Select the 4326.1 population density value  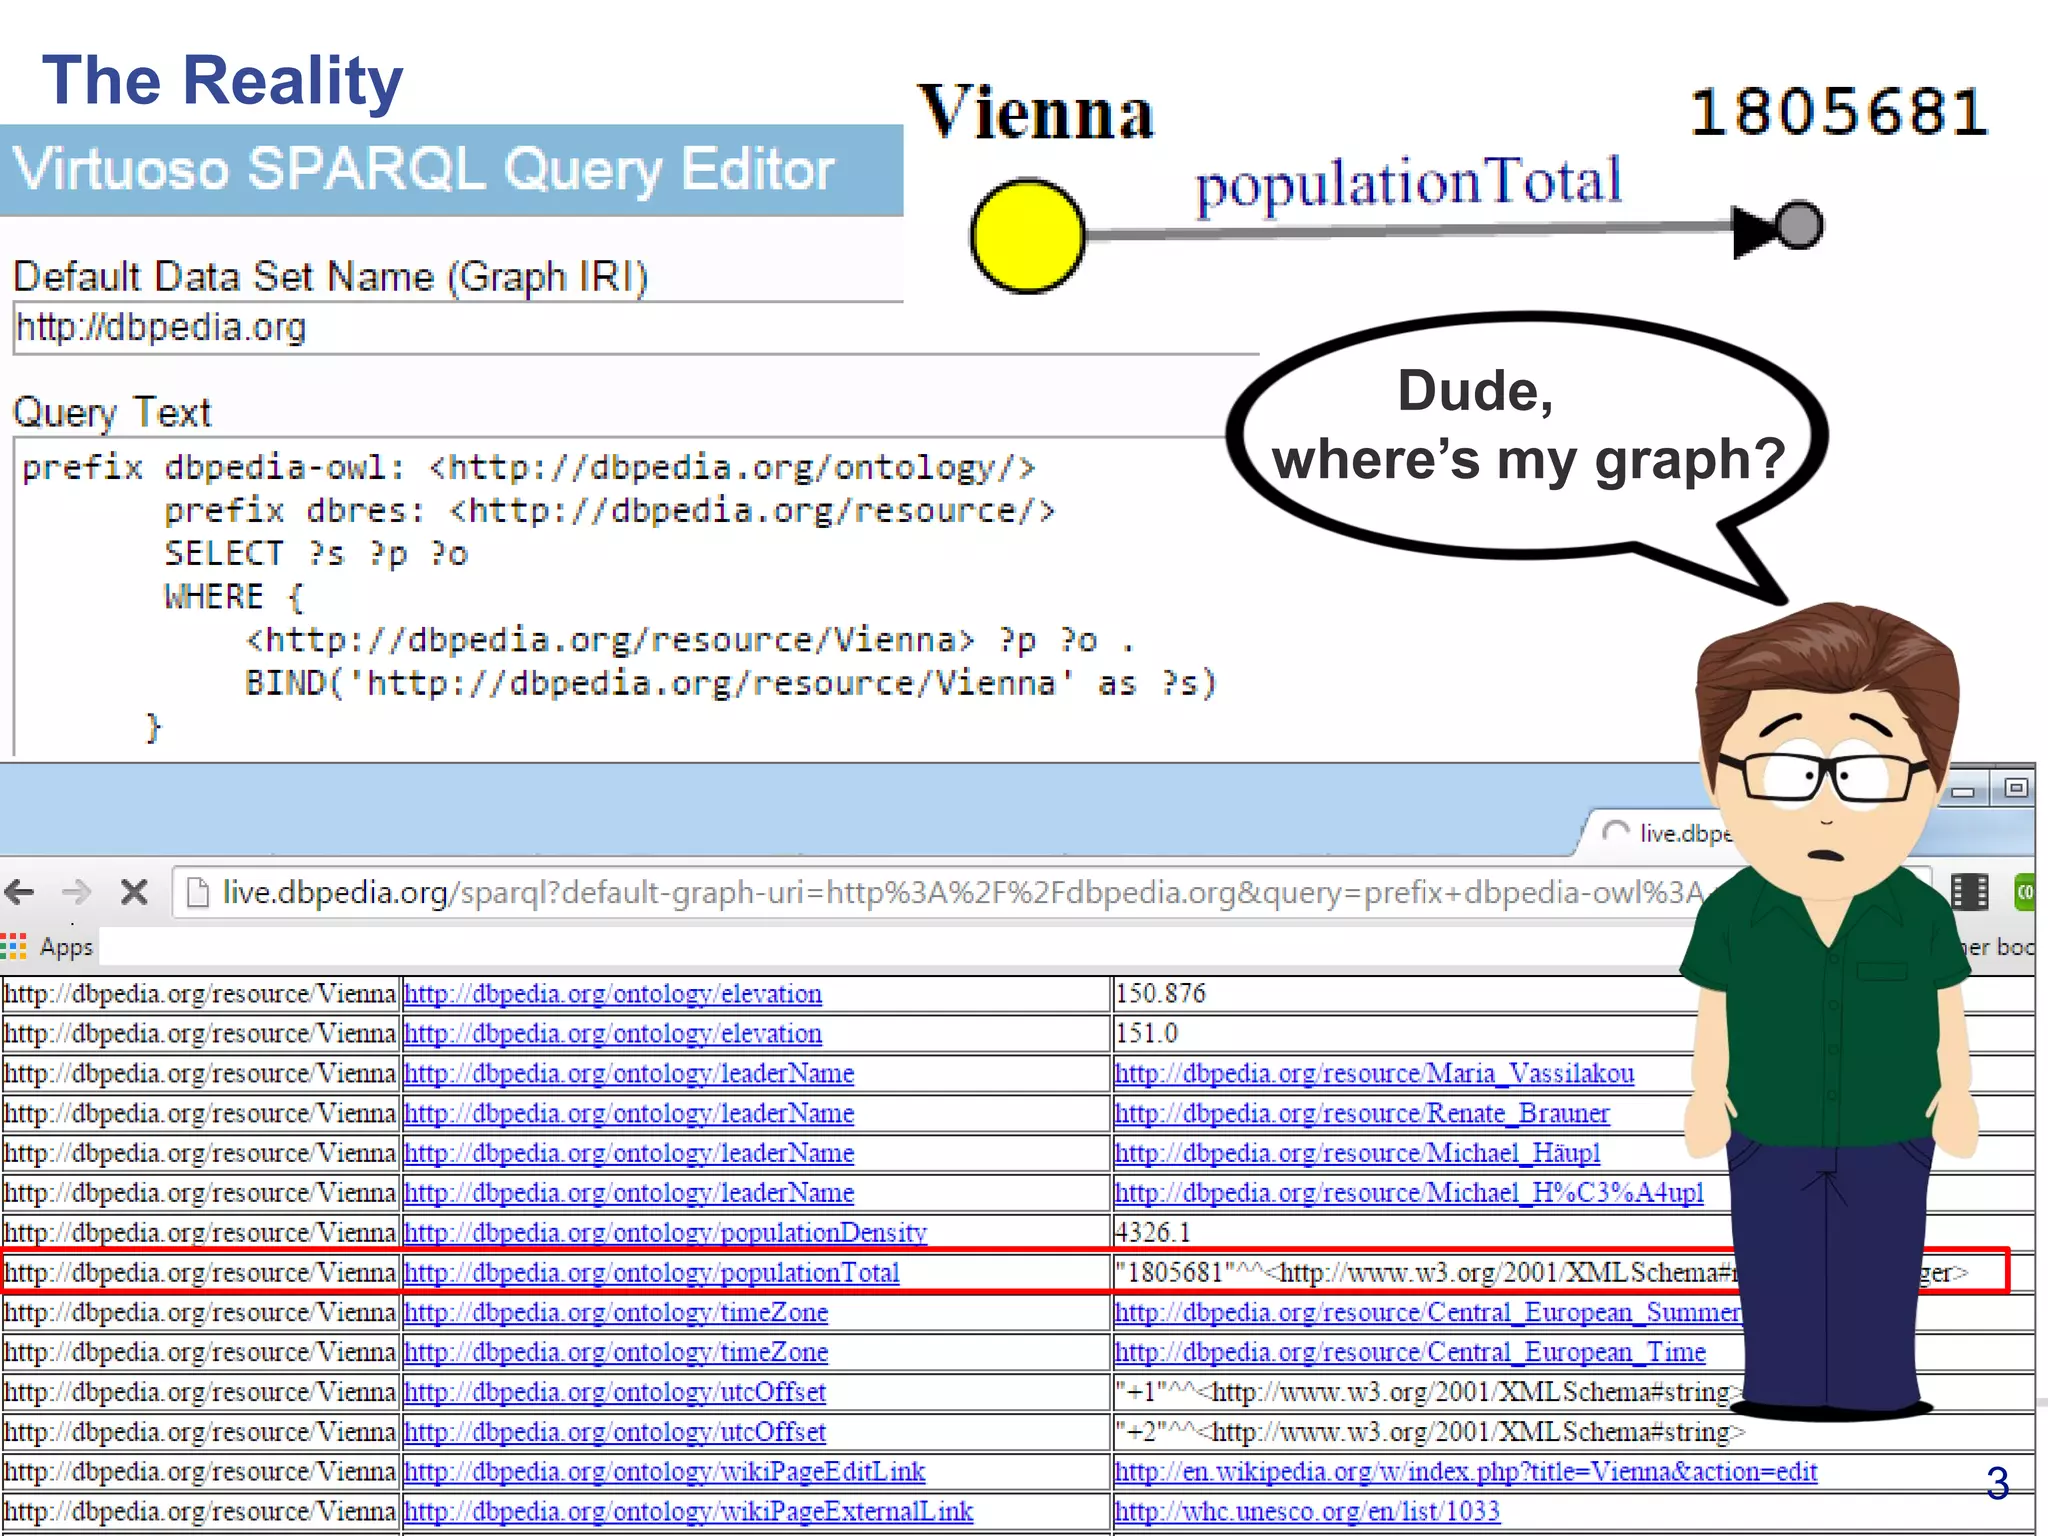point(1153,1233)
